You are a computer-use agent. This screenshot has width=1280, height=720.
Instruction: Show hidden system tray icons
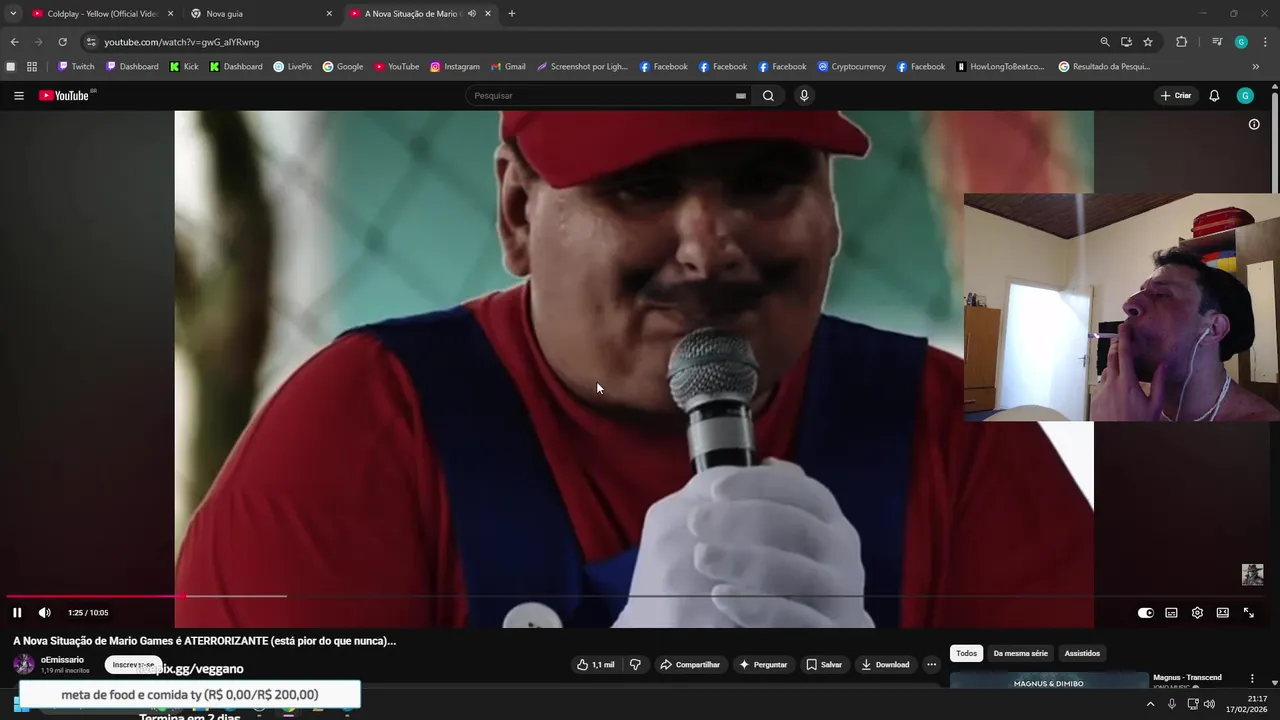(1150, 704)
